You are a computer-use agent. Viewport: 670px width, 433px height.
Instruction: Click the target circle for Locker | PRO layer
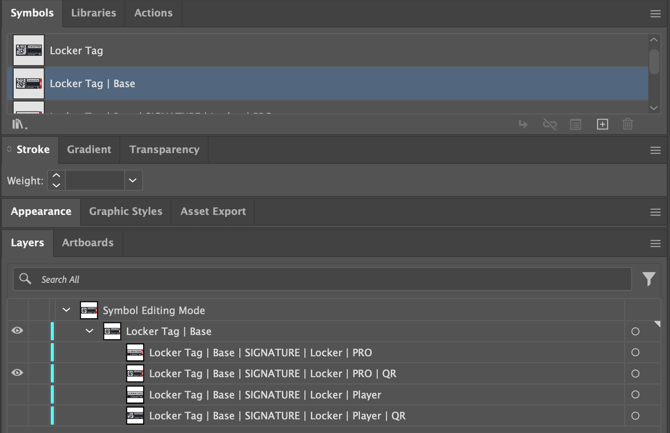tap(635, 352)
